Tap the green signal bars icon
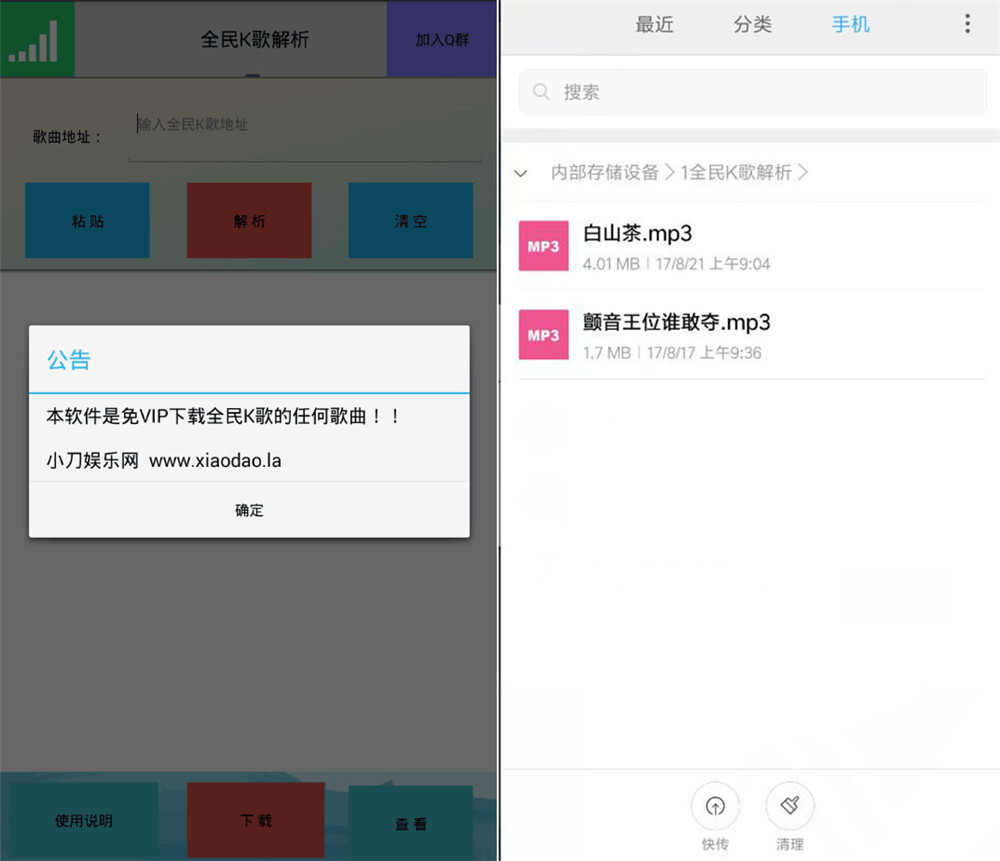 (37, 40)
